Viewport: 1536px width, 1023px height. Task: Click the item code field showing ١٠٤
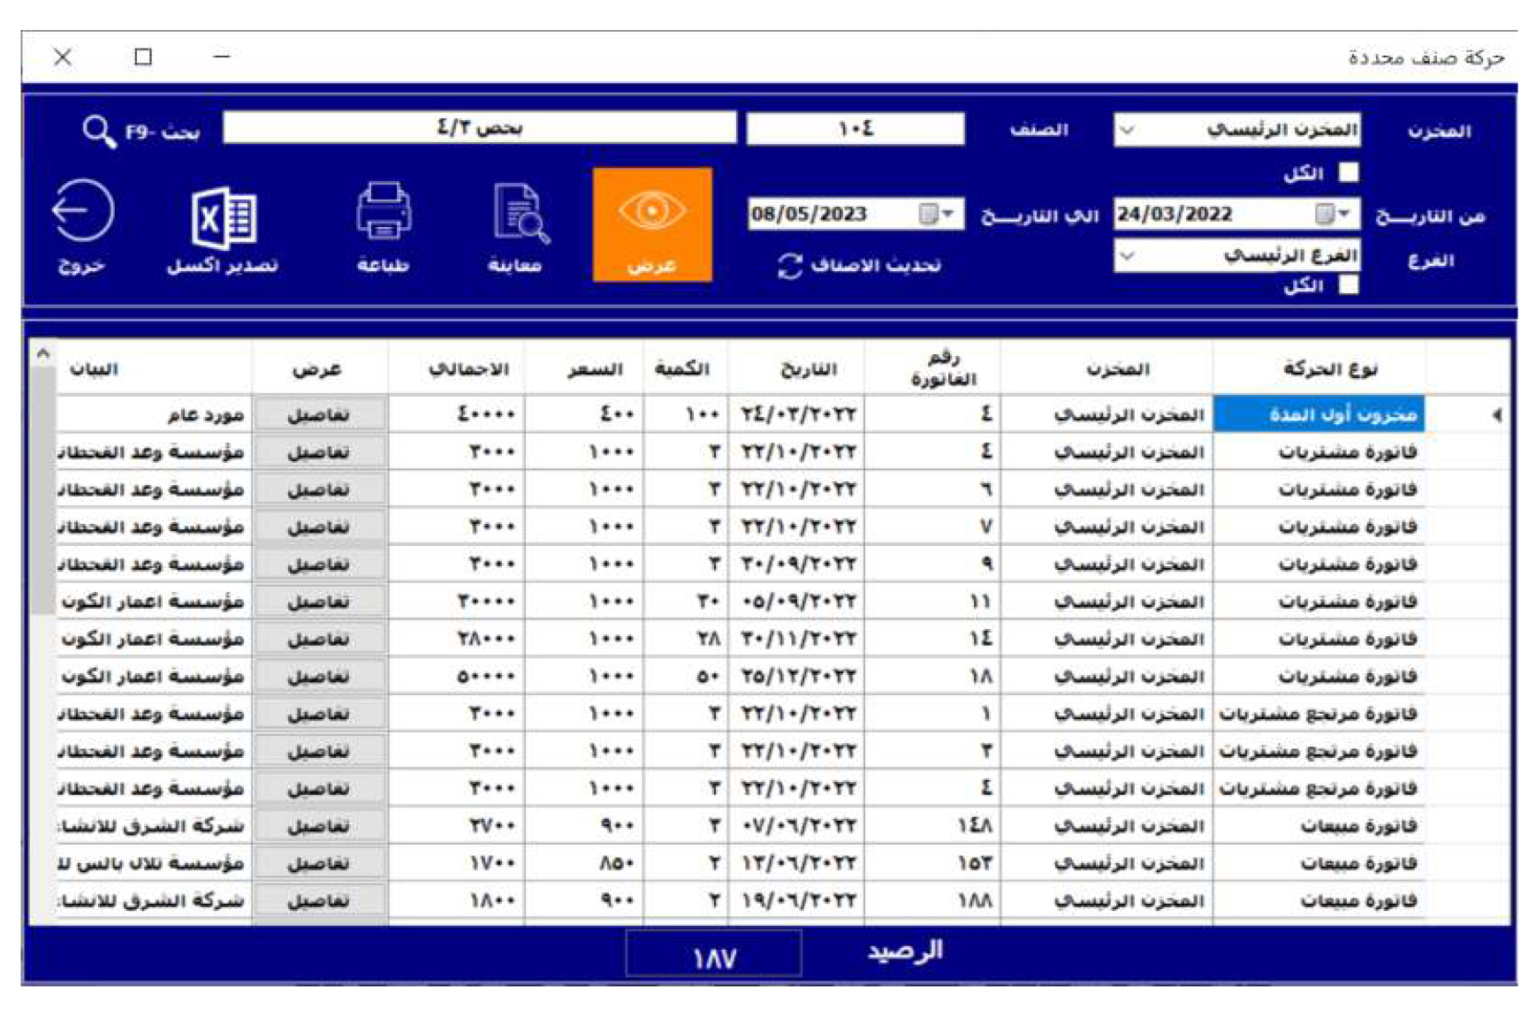click(x=855, y=129)
